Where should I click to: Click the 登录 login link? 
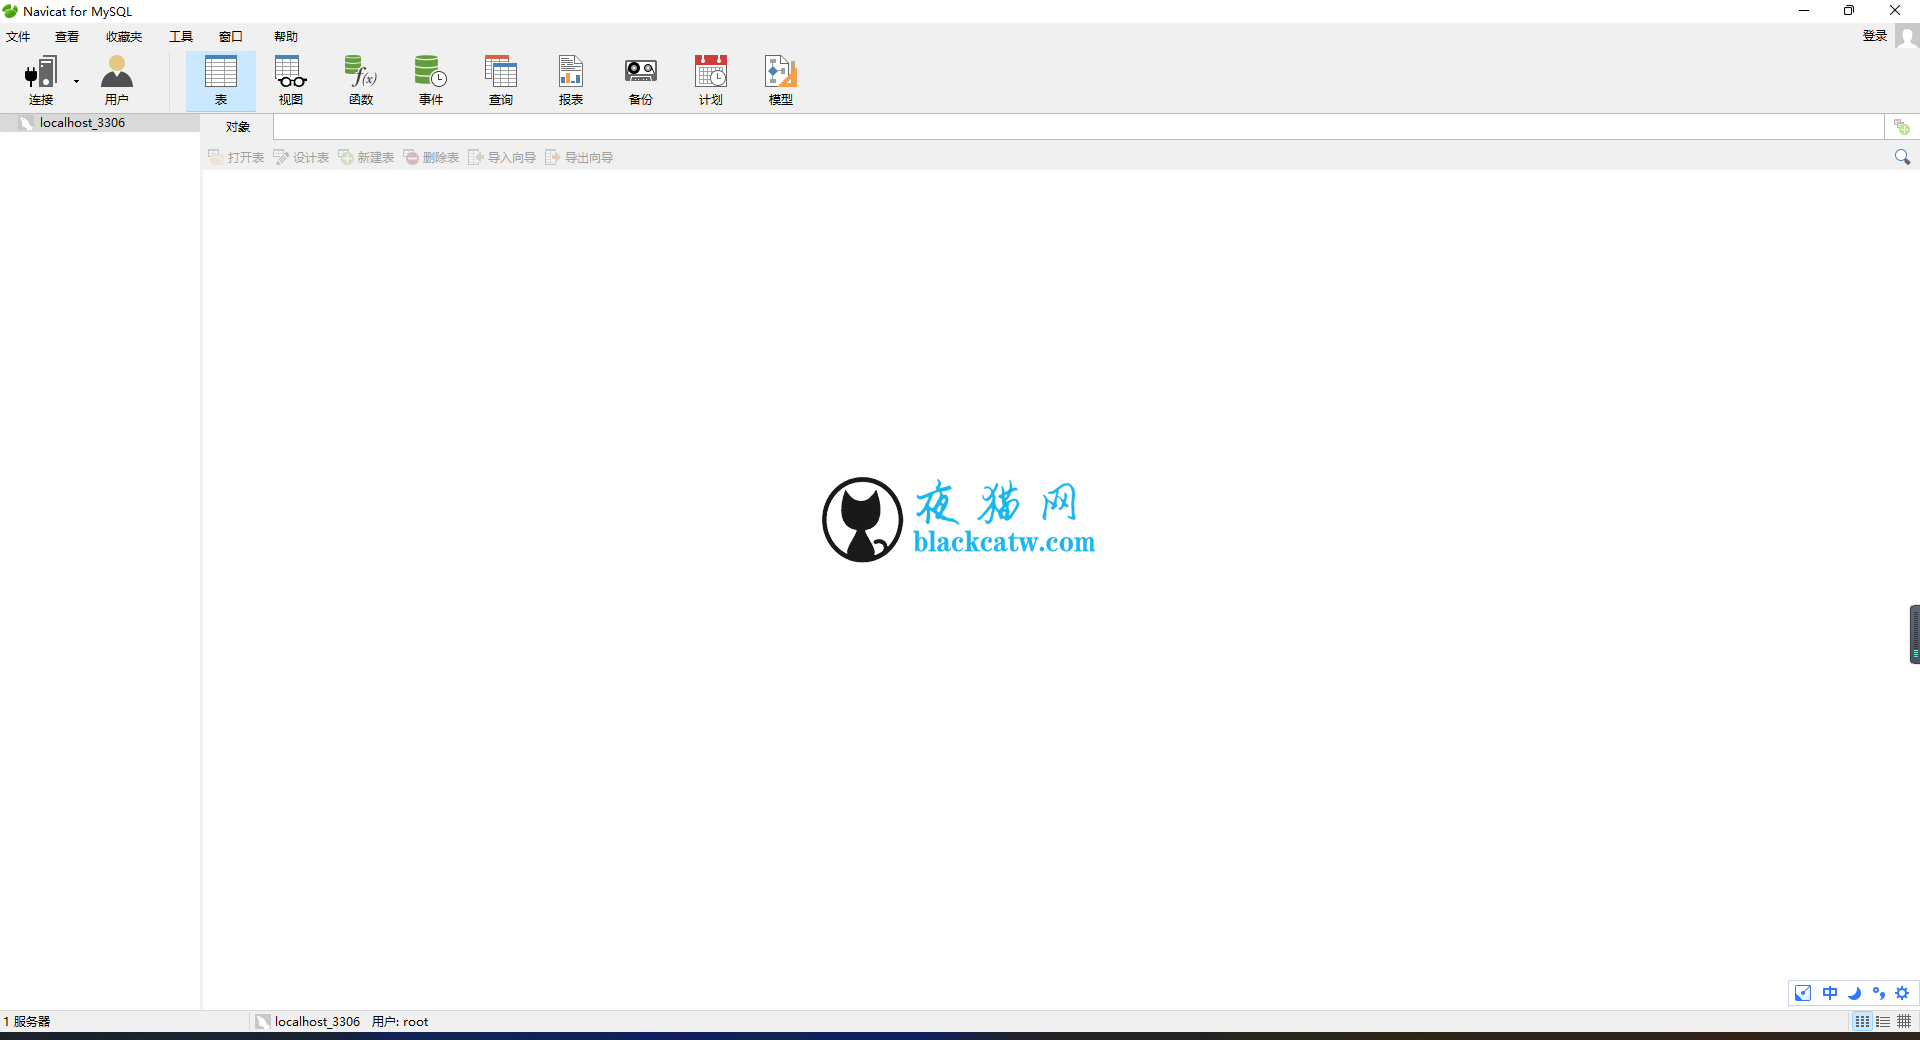(x=1875, y=36)
